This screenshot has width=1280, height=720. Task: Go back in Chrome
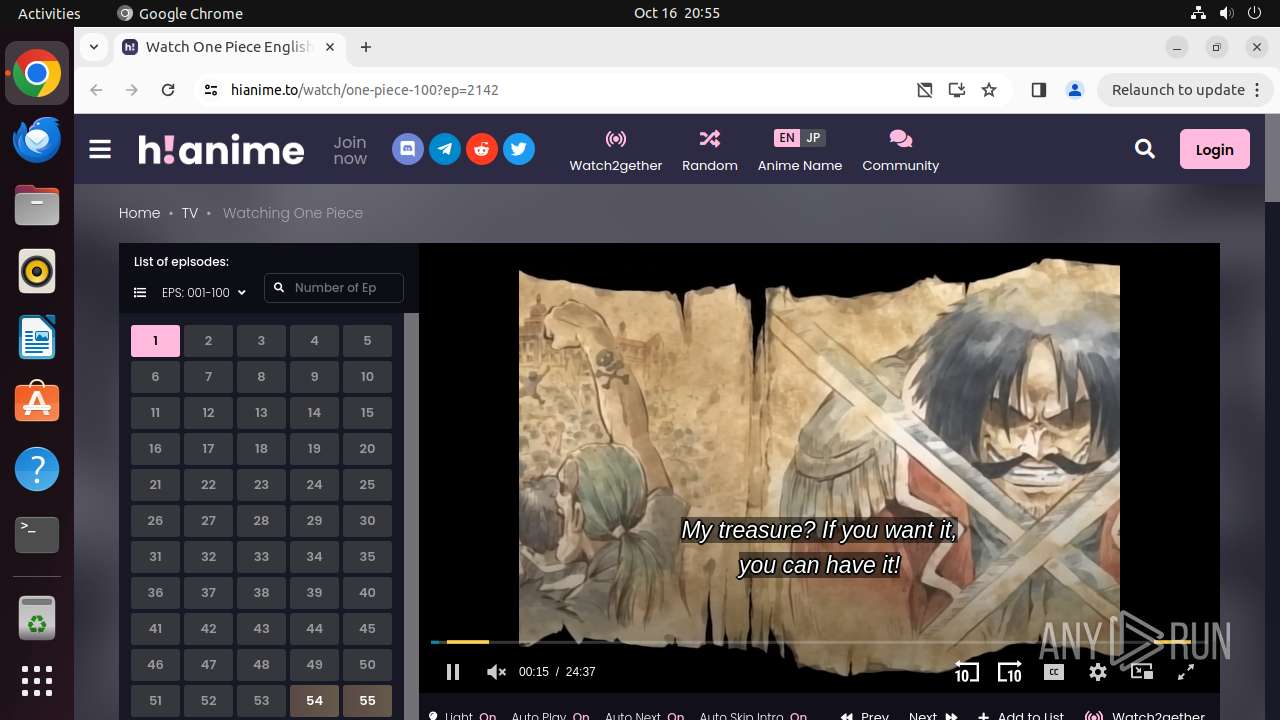pos(96,90)
